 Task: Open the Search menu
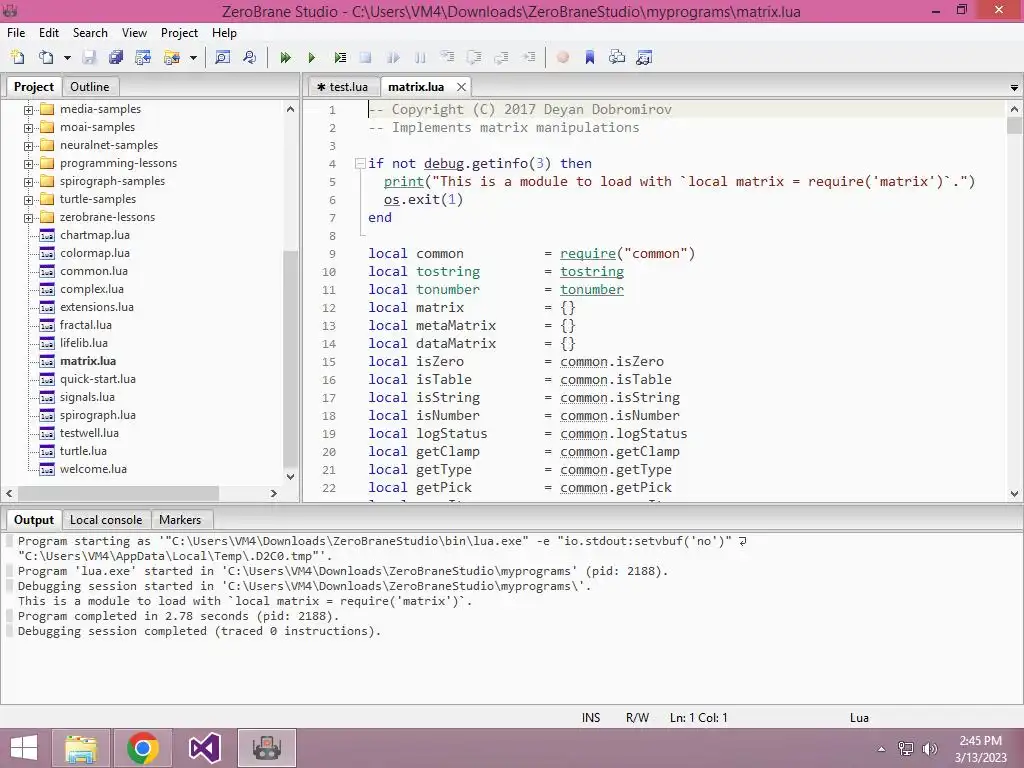click(90, 33)
